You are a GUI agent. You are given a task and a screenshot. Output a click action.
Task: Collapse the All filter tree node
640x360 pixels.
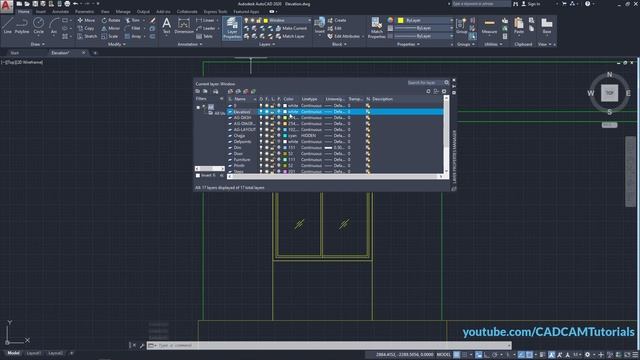pos(198,107)
